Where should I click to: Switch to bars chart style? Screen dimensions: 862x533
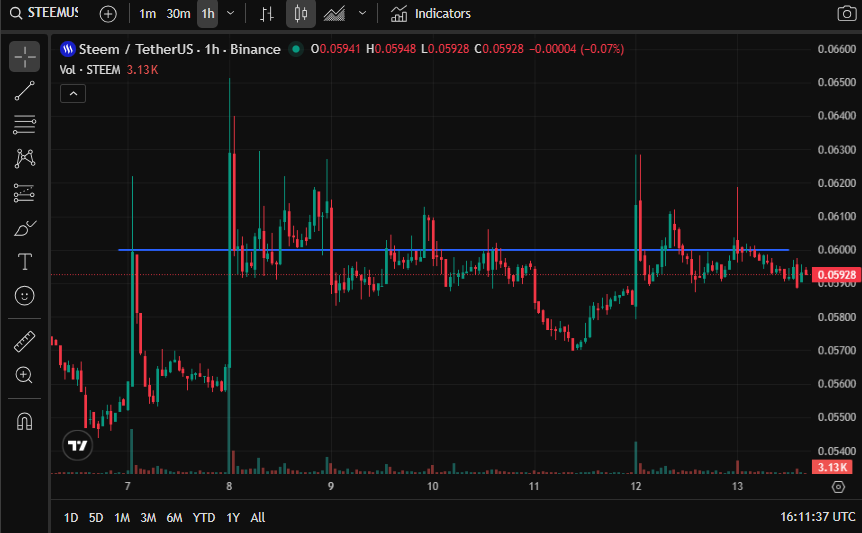coord(267,14)
